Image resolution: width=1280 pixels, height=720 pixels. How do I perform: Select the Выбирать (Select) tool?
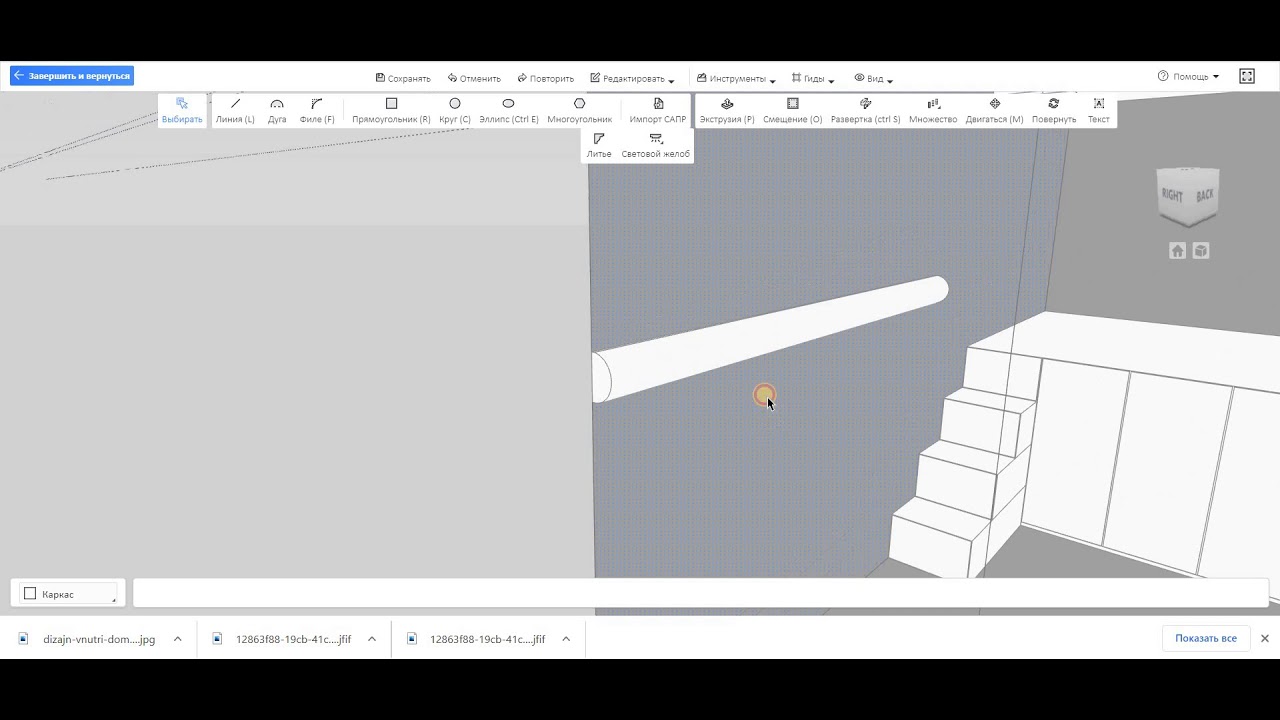pos(182,110)
